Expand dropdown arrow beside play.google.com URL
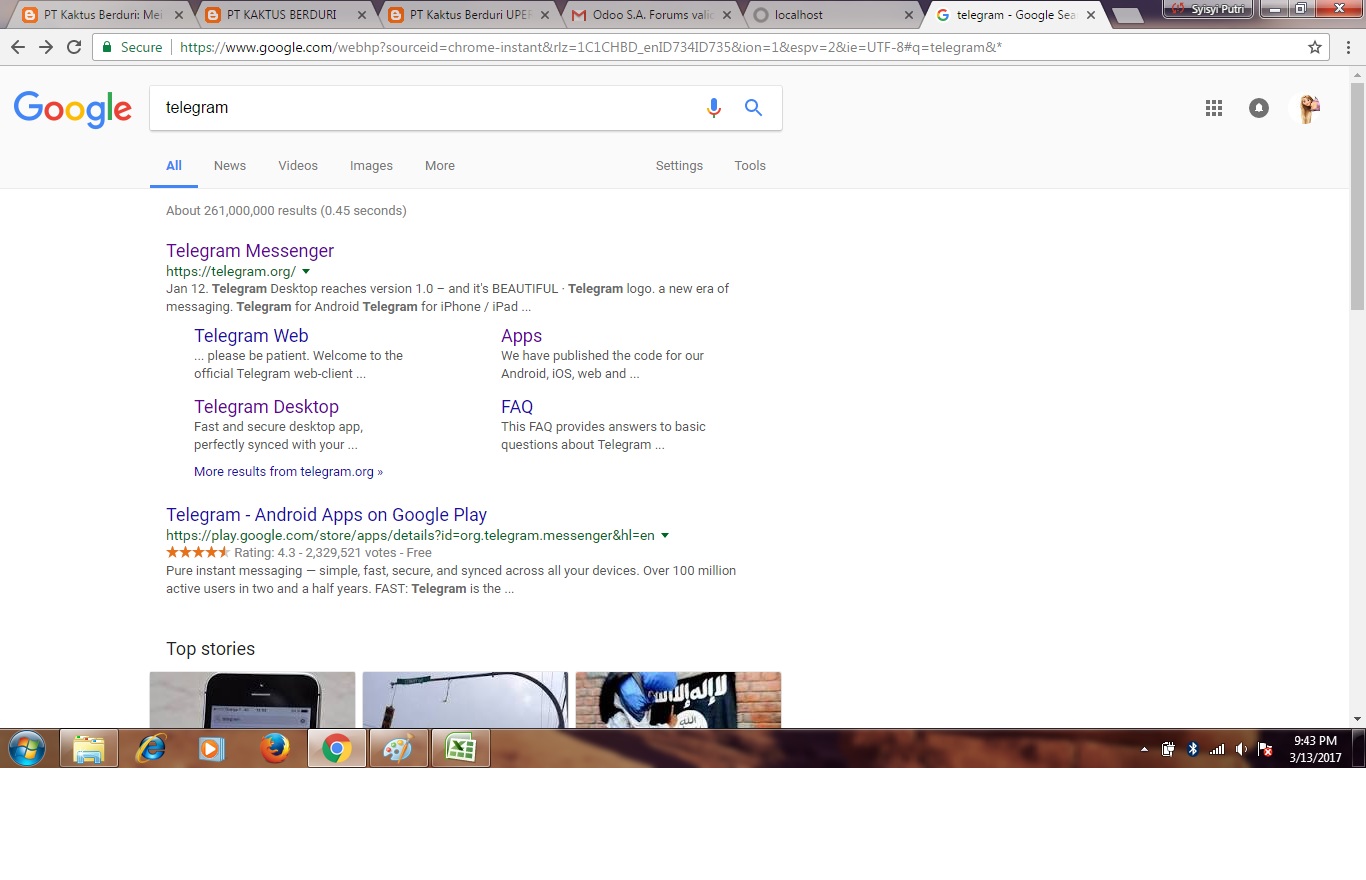Screen dimensions: 1366x880 point(665,535)
